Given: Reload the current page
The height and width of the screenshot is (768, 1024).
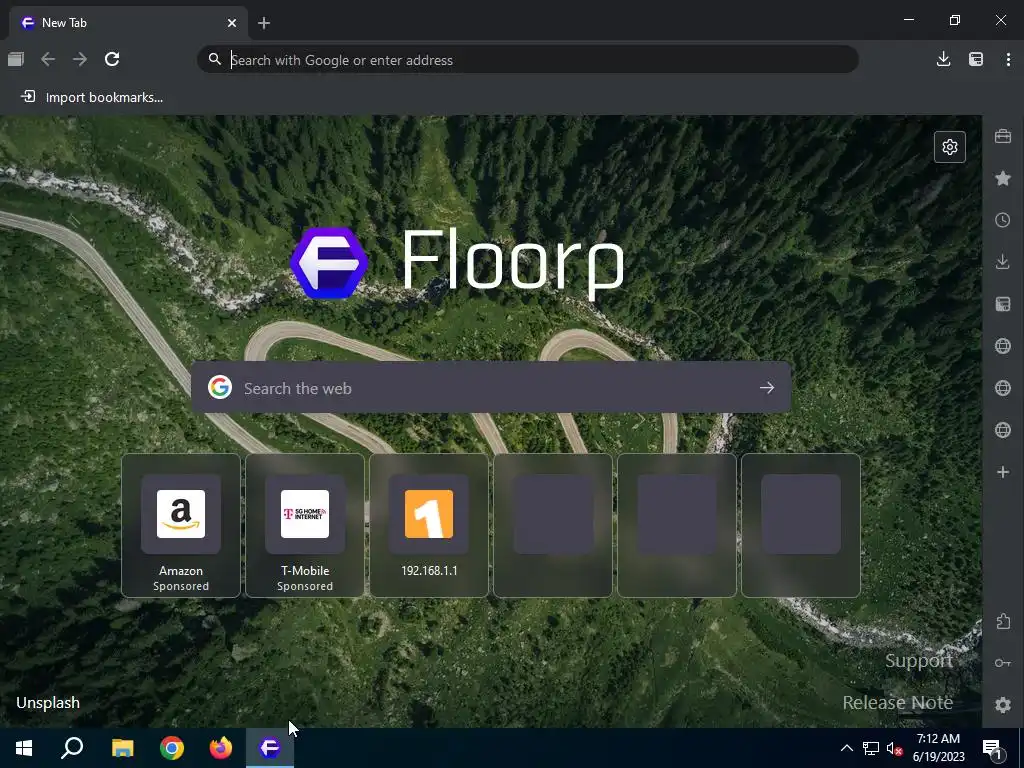Looking at the screenshot, I should tap(112, 59).
